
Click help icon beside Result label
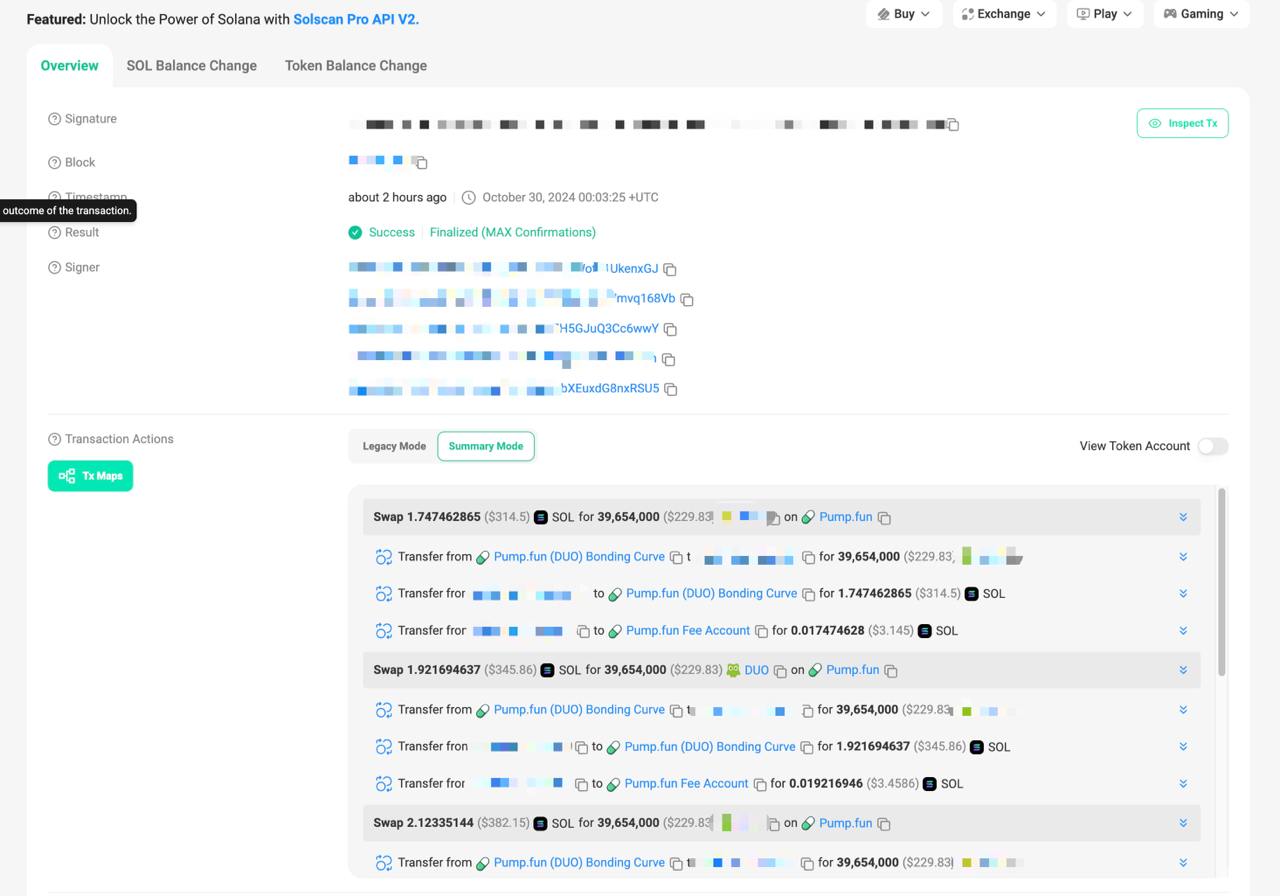point(55,233)
